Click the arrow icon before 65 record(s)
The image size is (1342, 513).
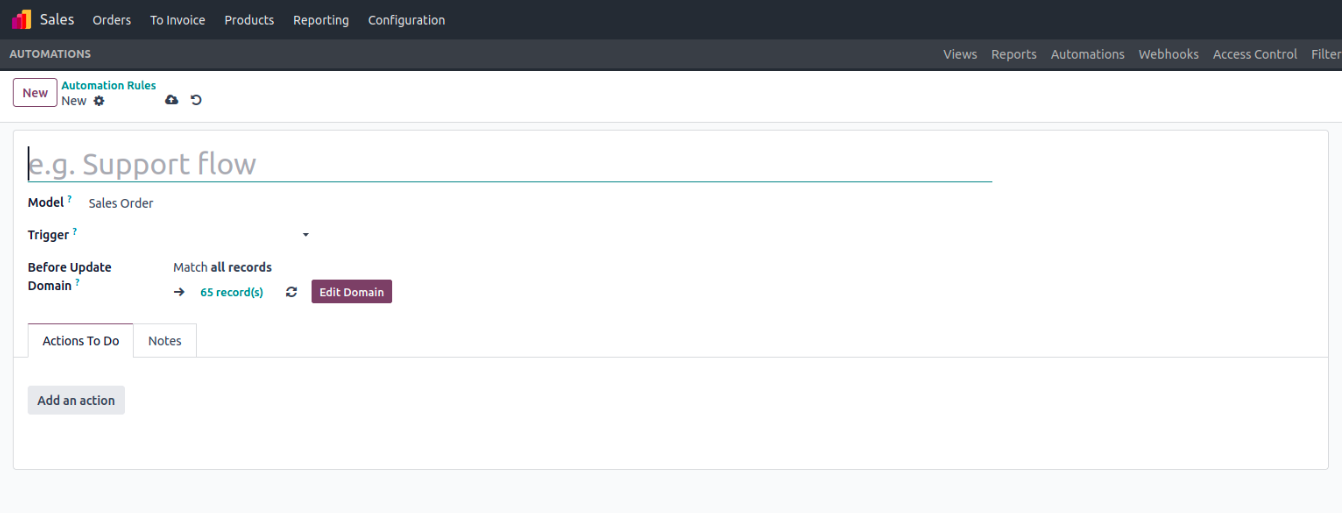click(x=179, y=292)
